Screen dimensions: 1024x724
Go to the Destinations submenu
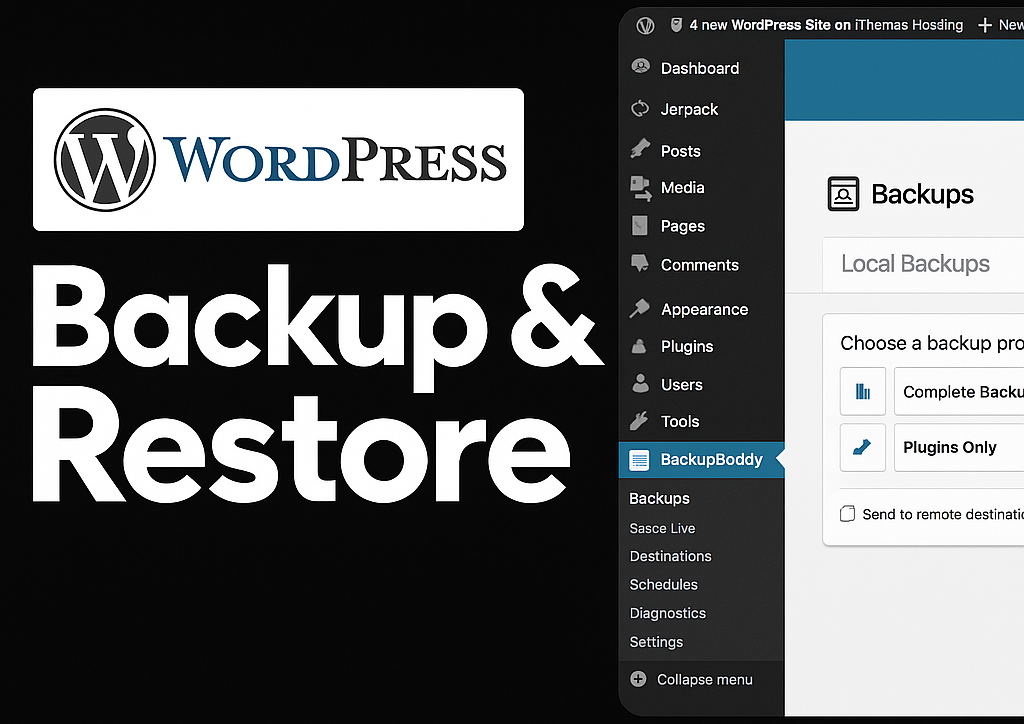670,556
